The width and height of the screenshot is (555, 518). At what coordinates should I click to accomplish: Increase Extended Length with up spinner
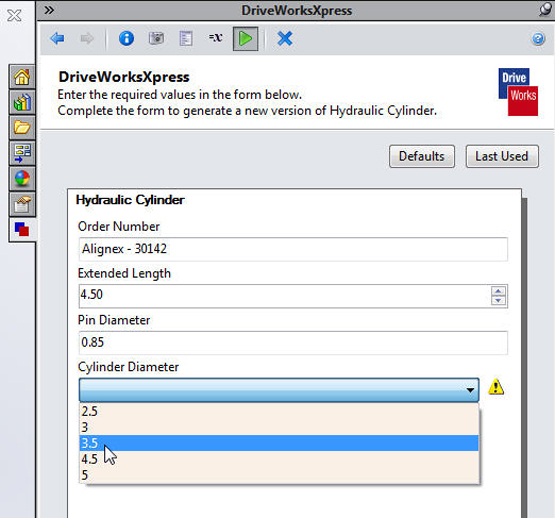pos(498,291)
